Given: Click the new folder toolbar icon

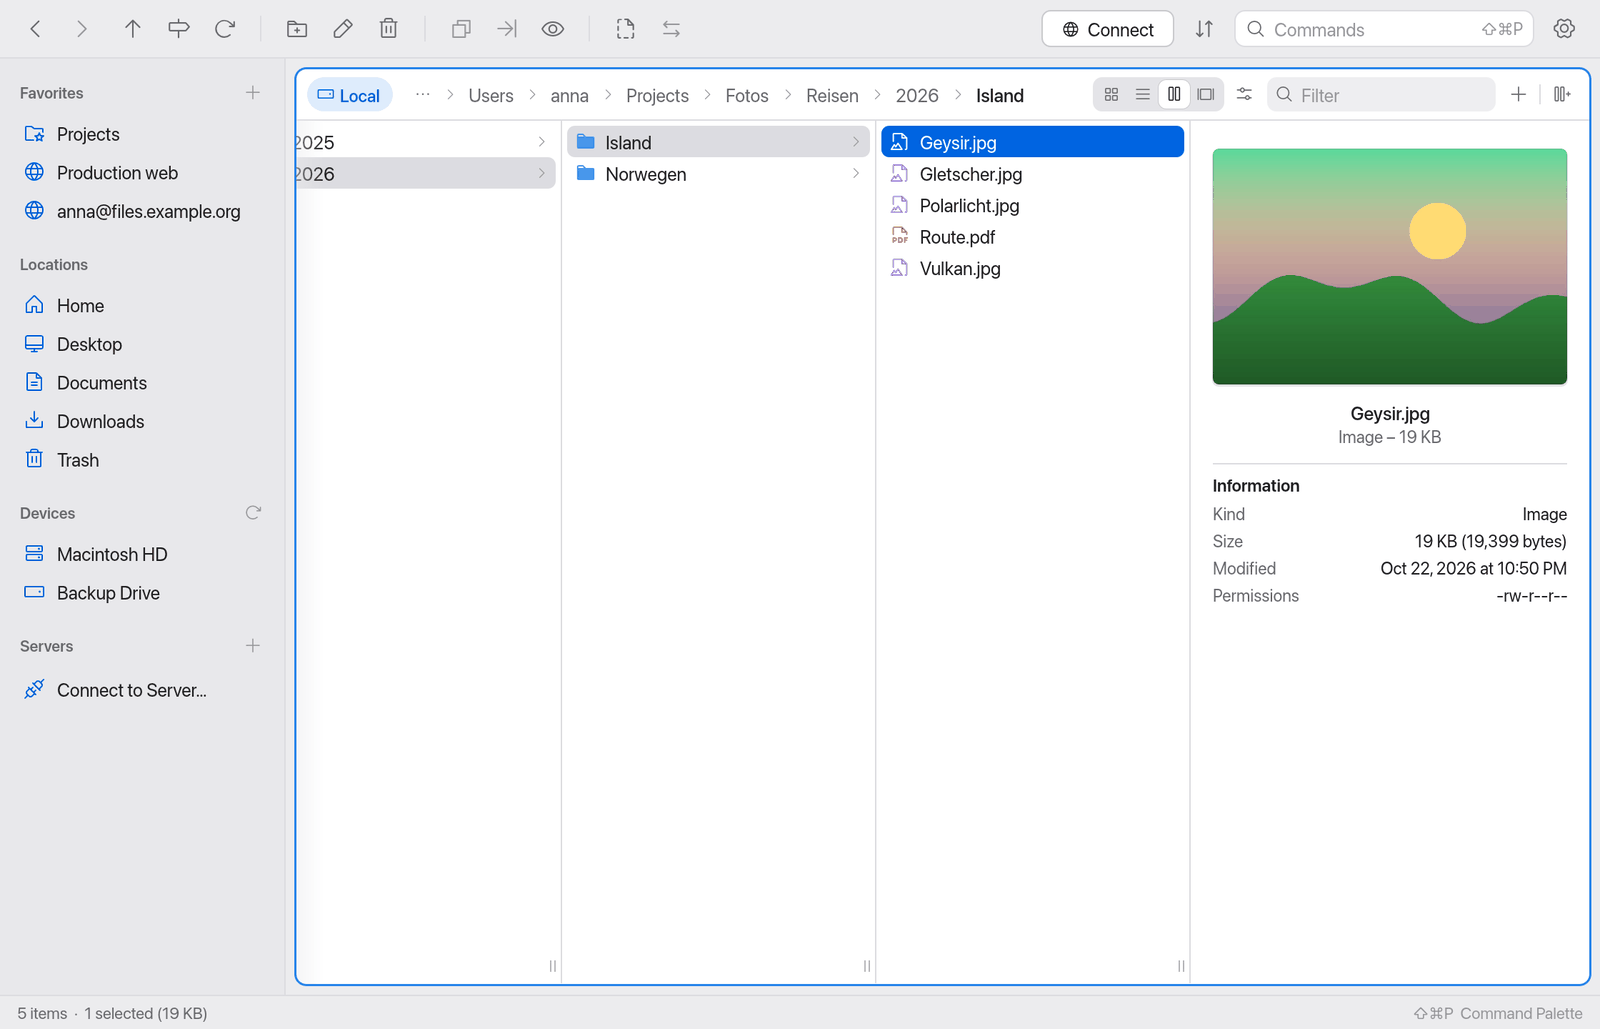Looking at the screenshot, I should (x=297, y=29).
